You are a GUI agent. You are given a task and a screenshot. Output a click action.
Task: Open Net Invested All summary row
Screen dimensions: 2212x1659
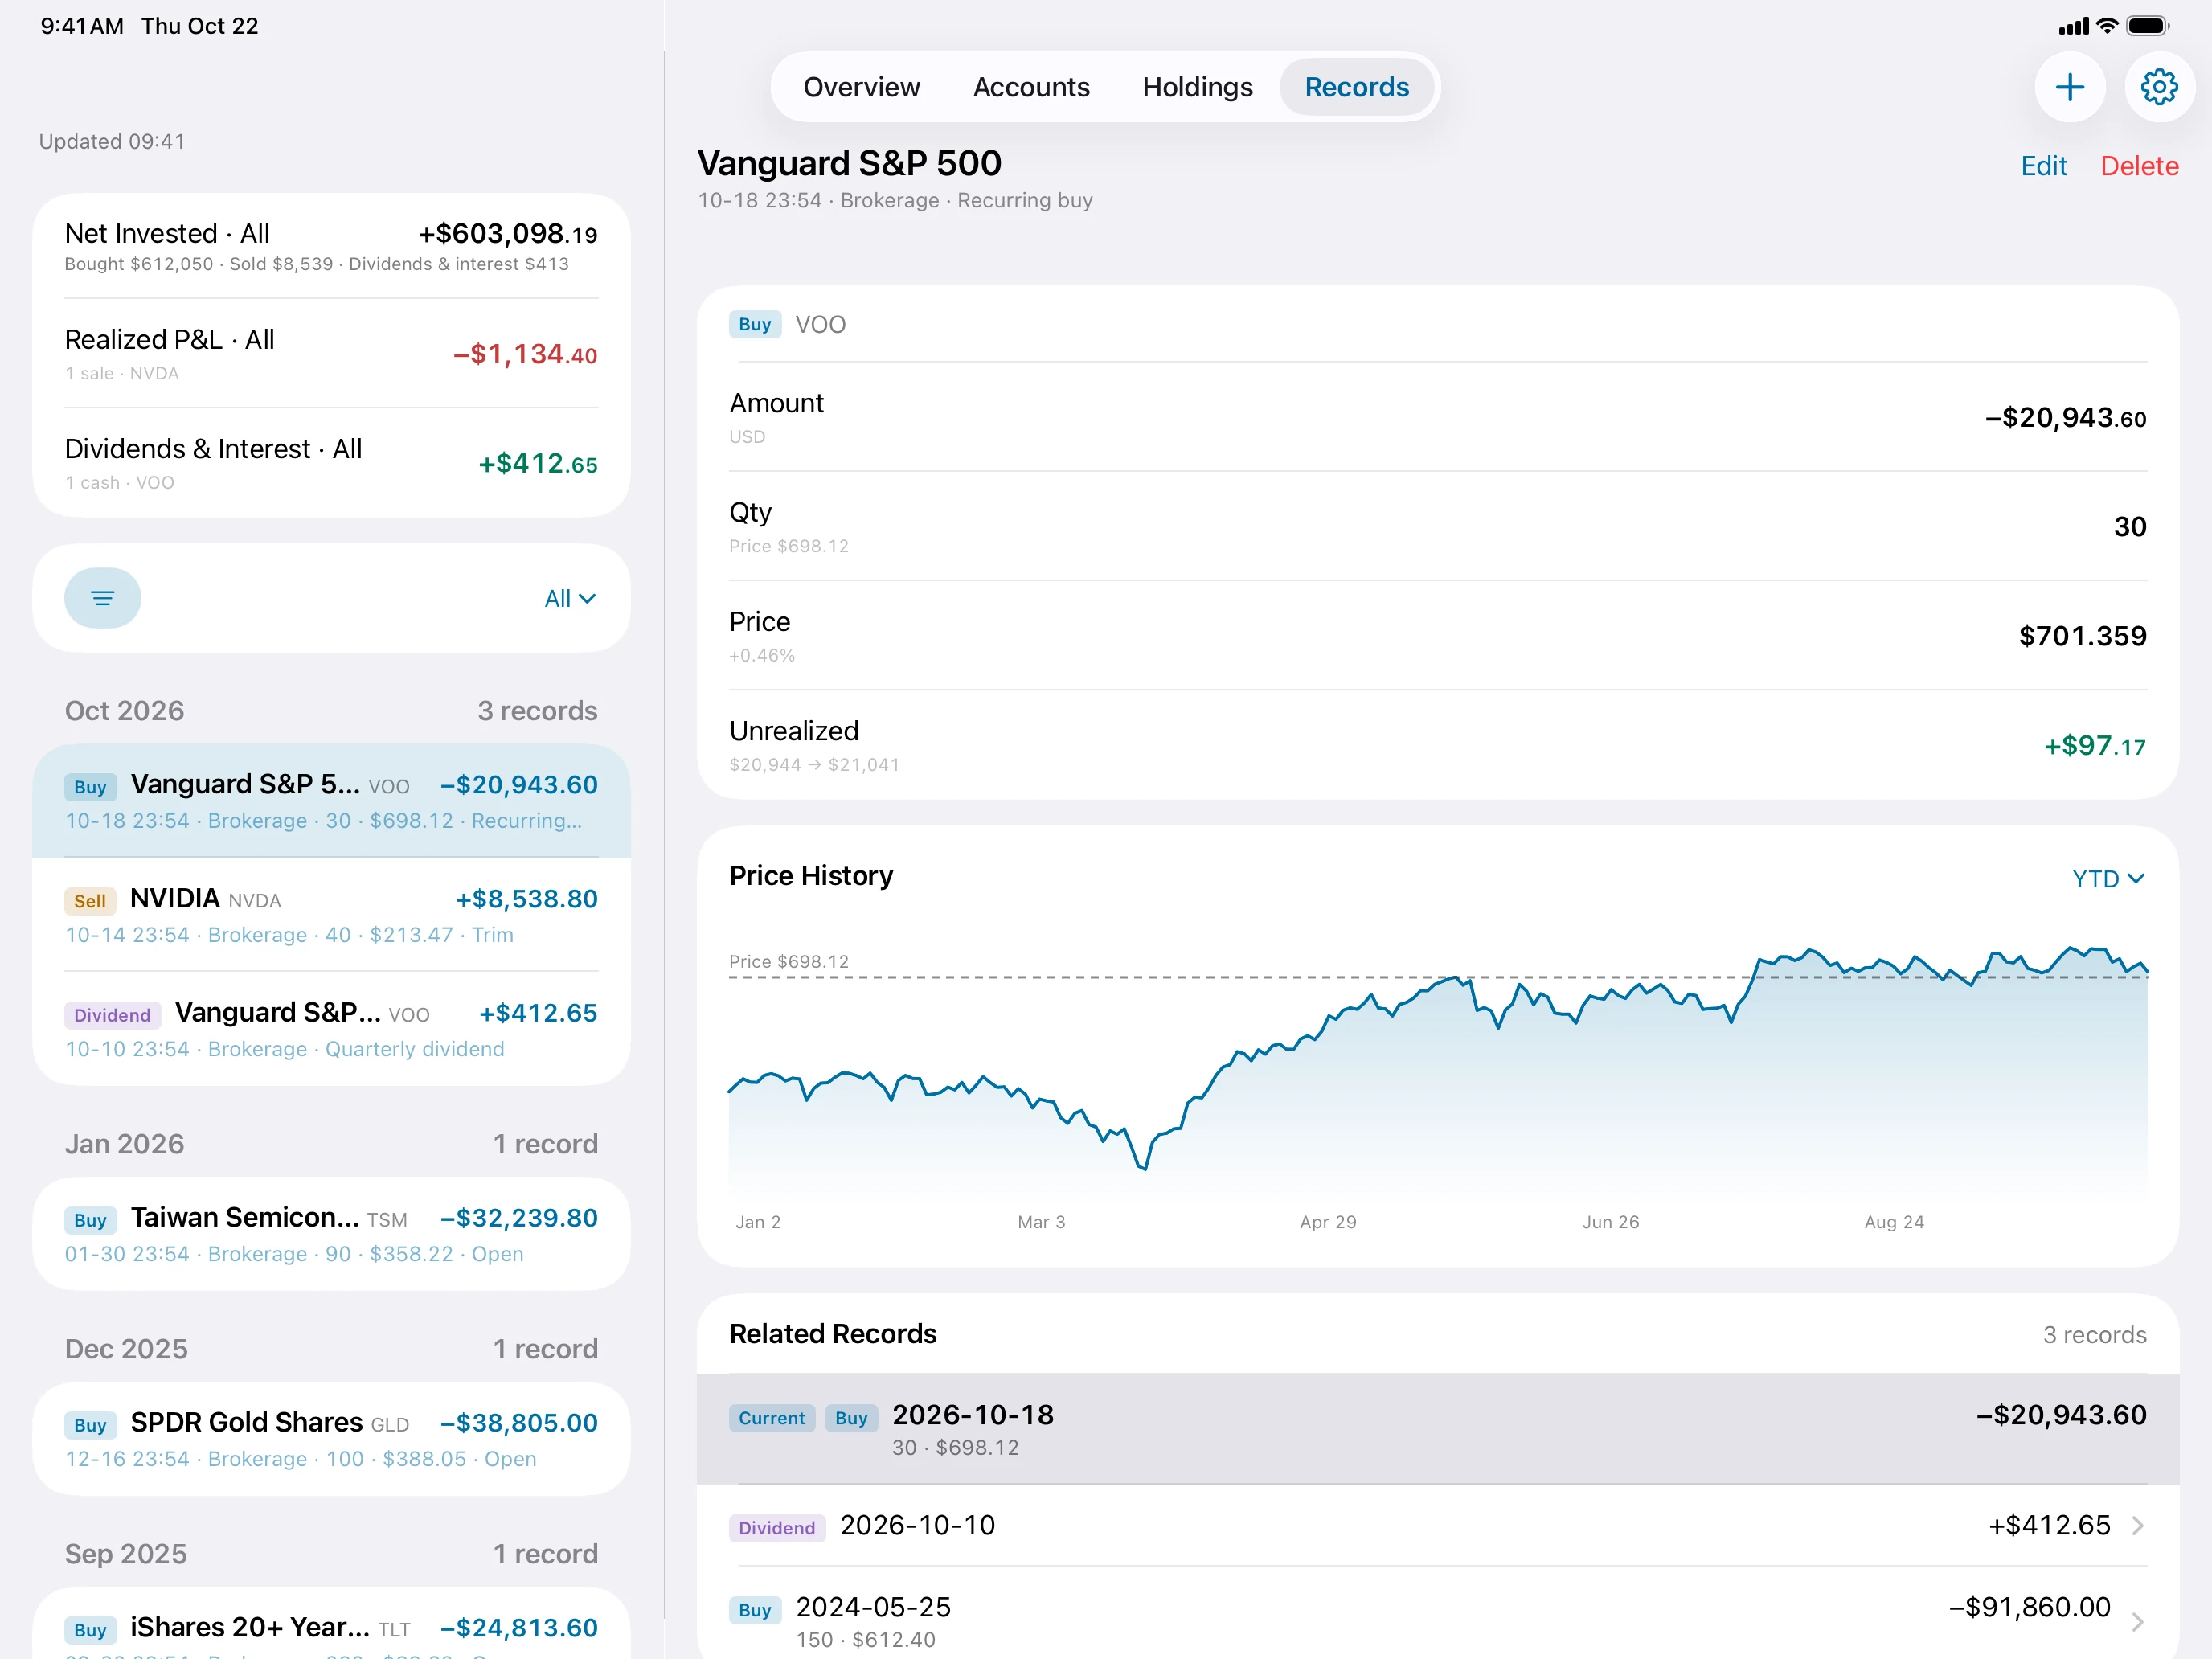pyautogui.click(x=331, y=246)
